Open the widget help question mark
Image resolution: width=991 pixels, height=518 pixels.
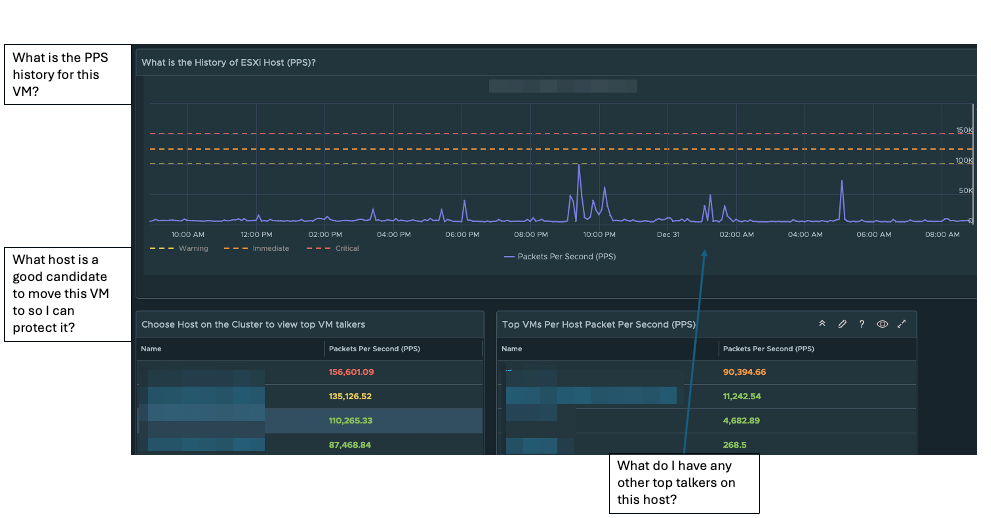pos(862,324)
